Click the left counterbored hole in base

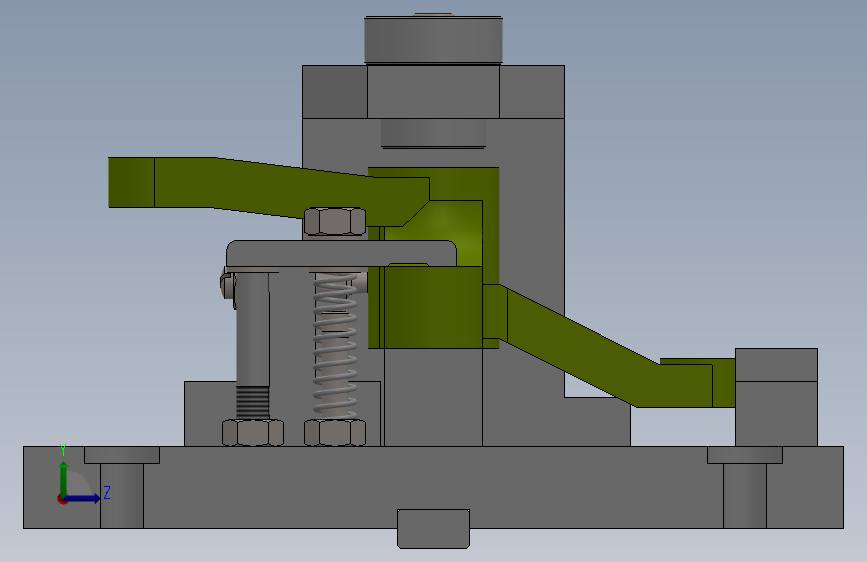click(x=122, y=487)
